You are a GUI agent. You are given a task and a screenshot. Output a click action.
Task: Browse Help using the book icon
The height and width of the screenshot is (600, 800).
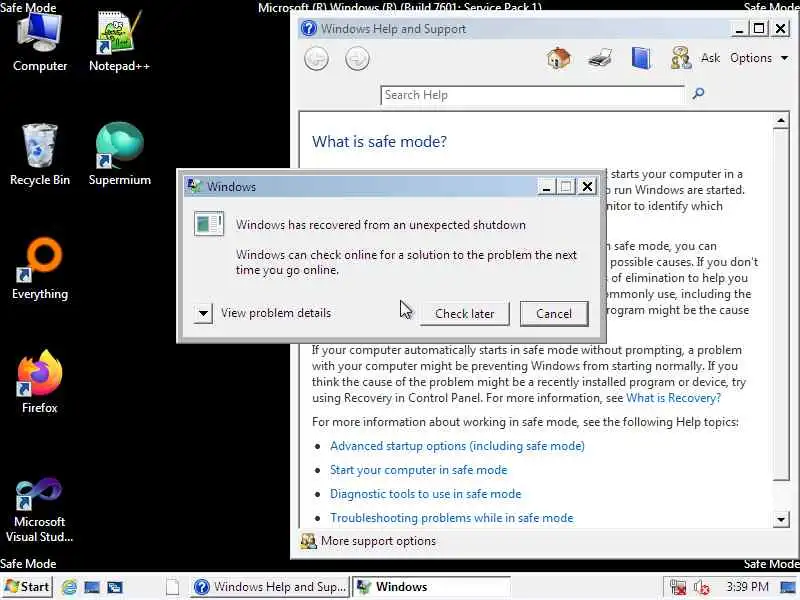[641, 58]
